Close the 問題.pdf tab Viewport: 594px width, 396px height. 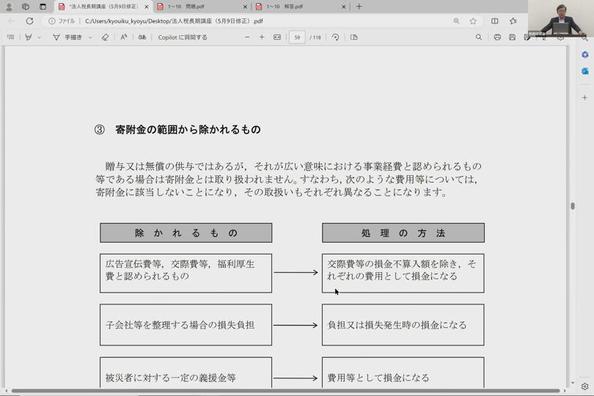pyautogui.click(x=245, y=7)
